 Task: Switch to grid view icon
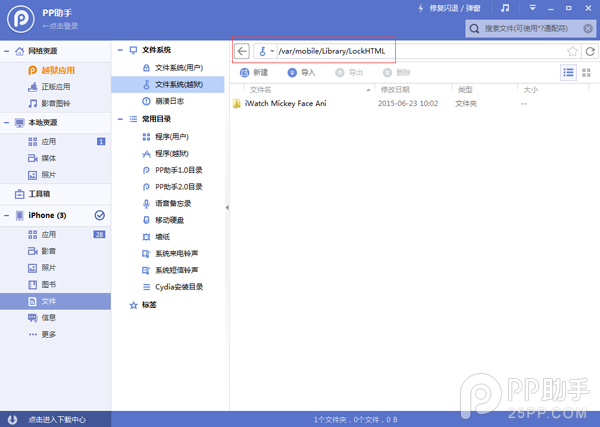(x=586, y=72)
